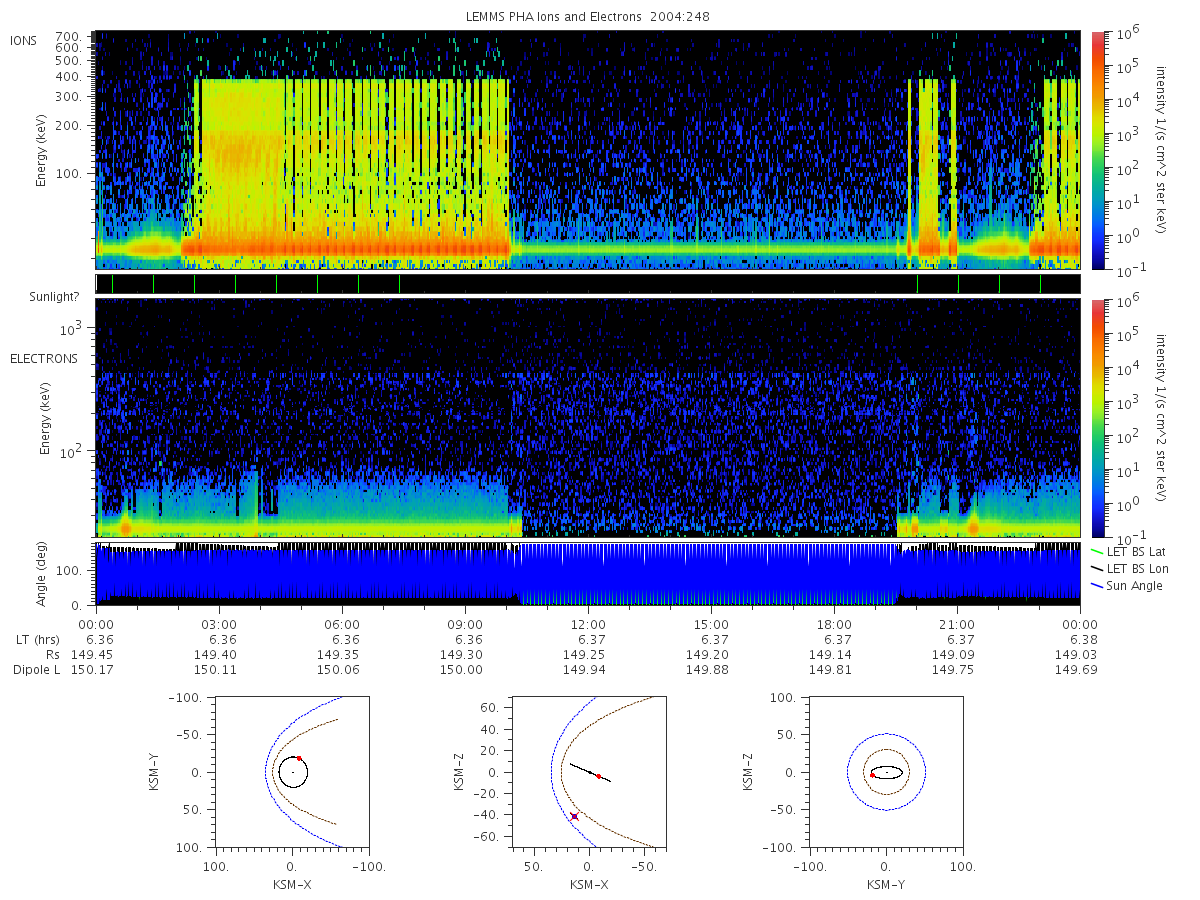Image resolution: width=1200 pixels, height=900 pixels.
Task: Click the red spacecraft marker in KSM-X/KSM-Y plot
Action: [299, 758]
